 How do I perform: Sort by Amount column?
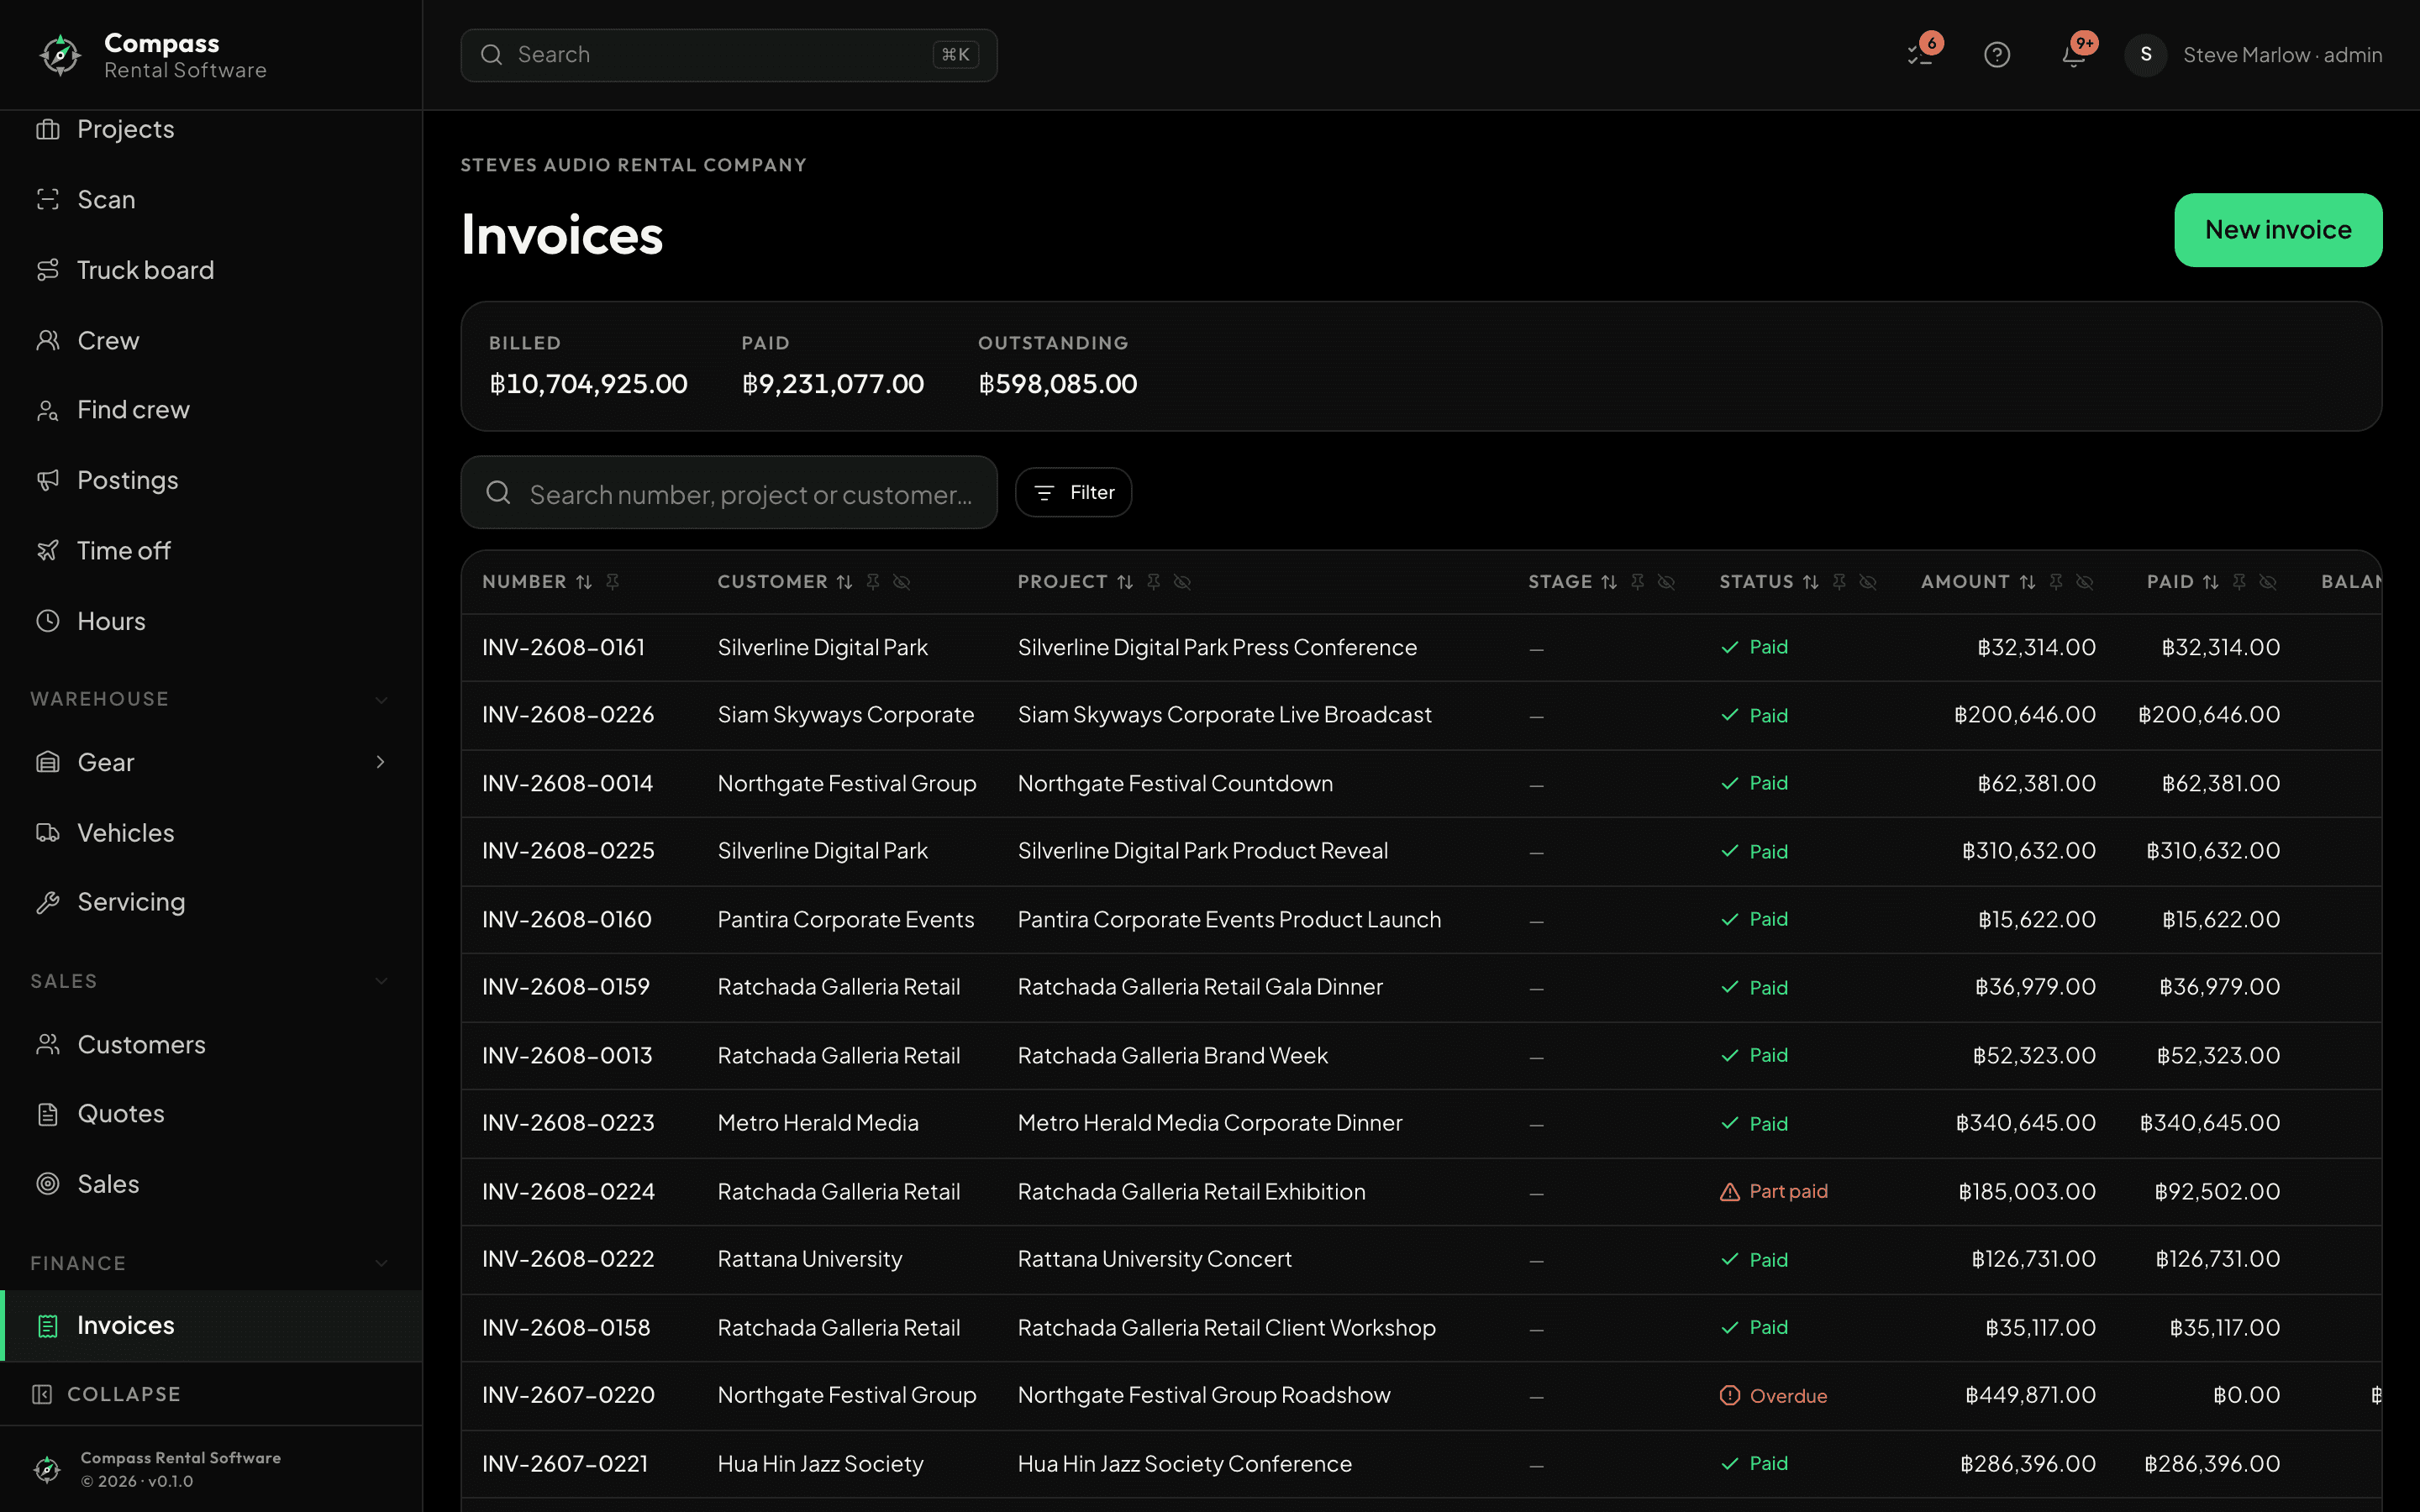pos(2027,582)
